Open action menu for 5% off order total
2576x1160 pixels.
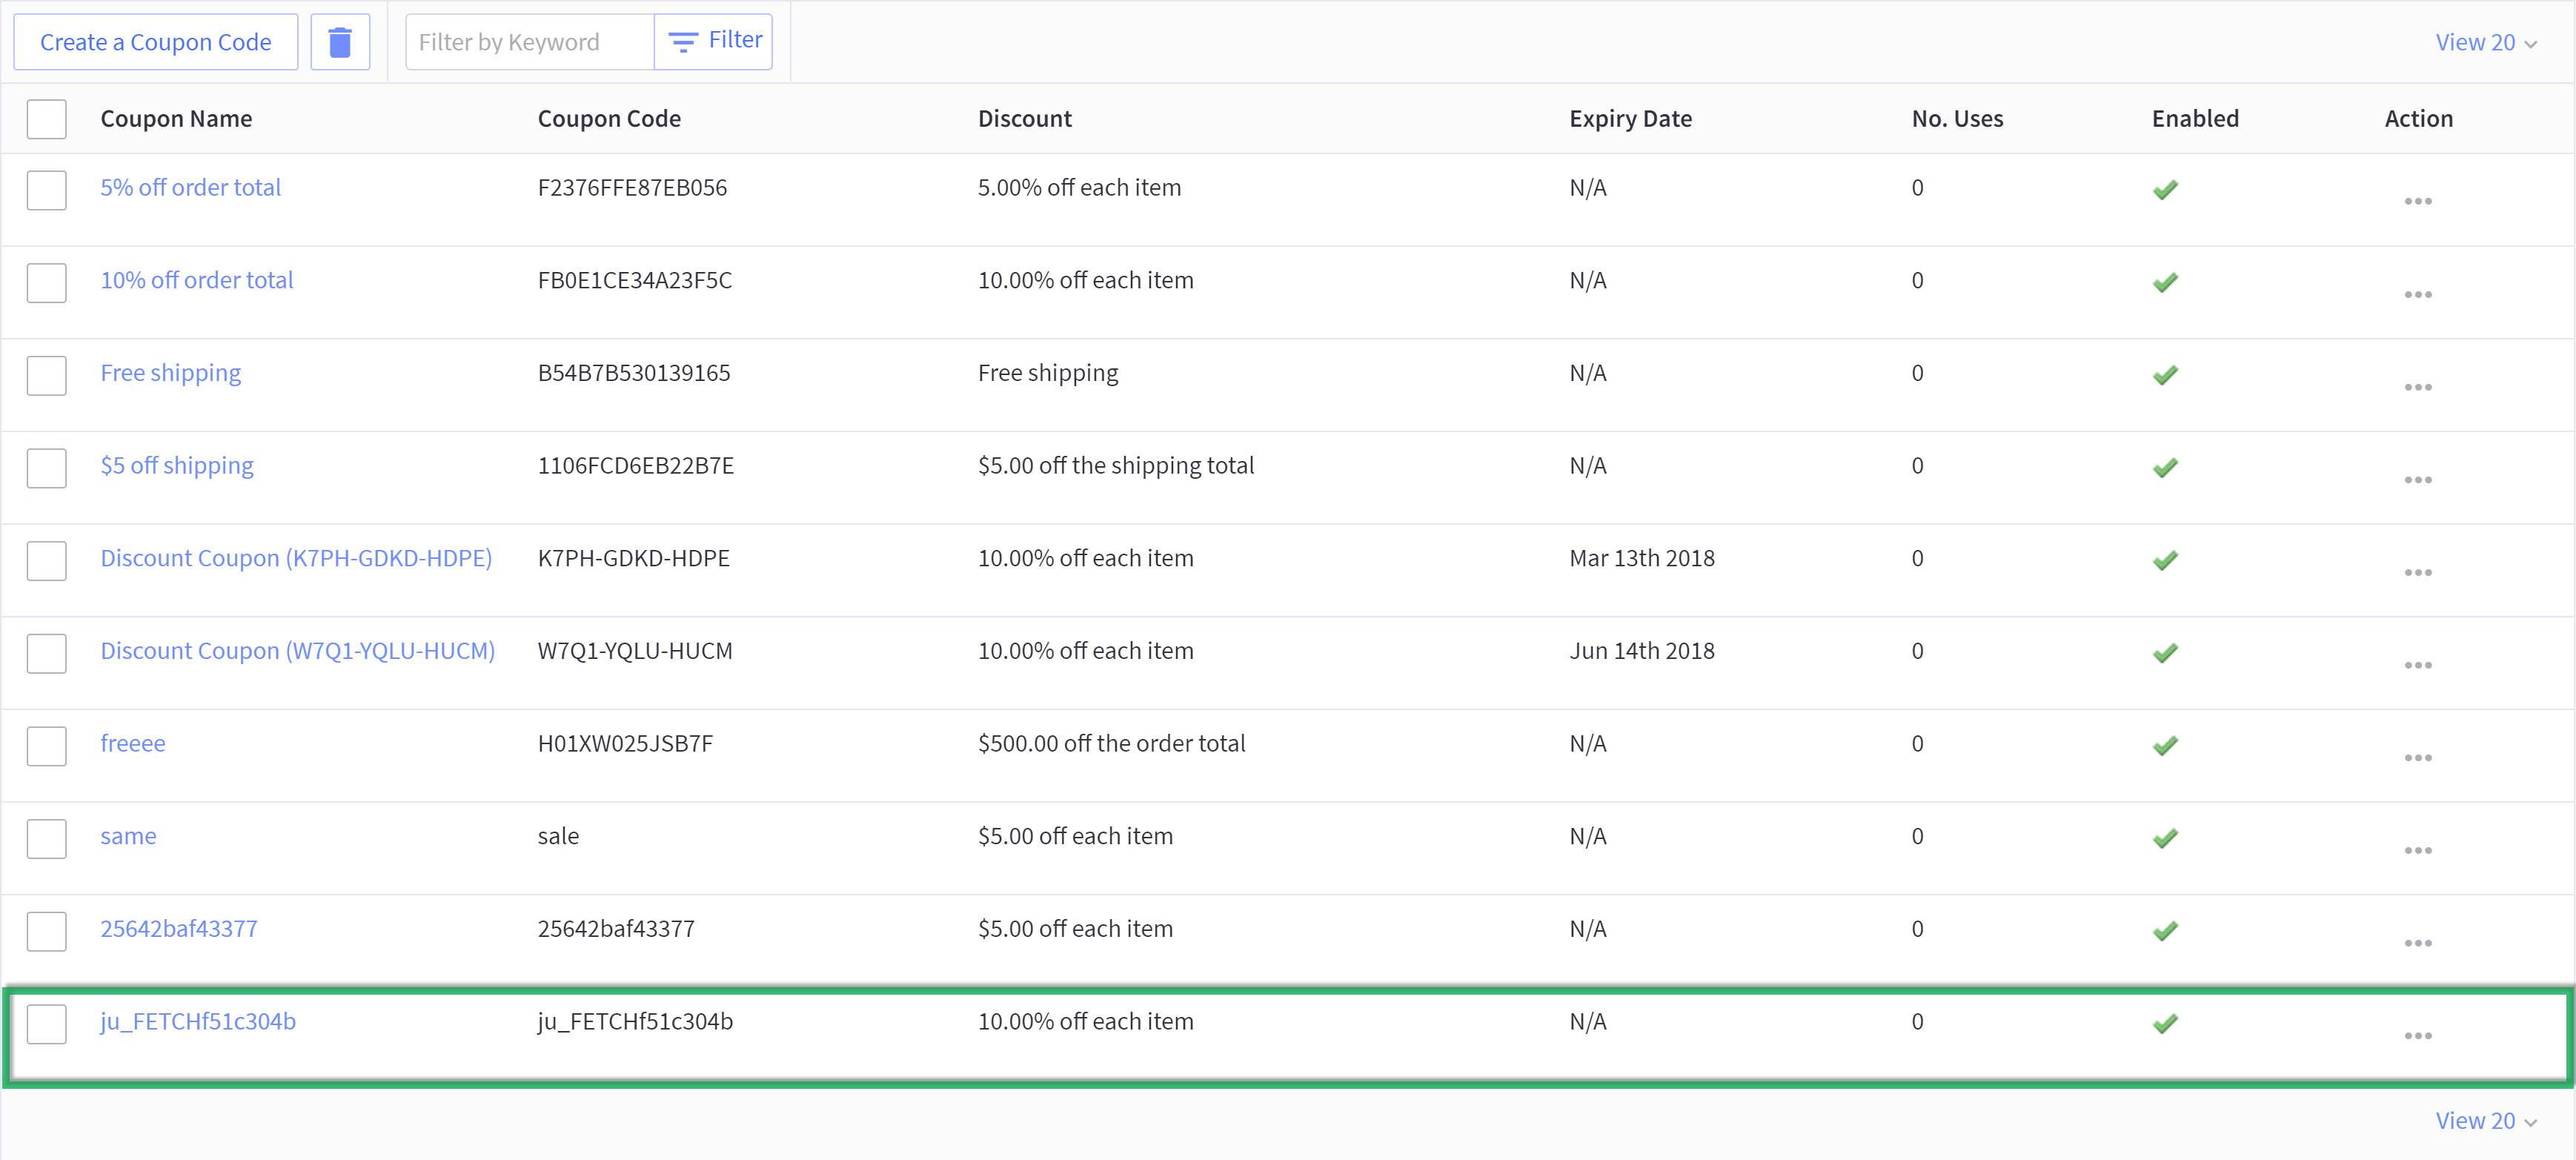point(2417,202)
